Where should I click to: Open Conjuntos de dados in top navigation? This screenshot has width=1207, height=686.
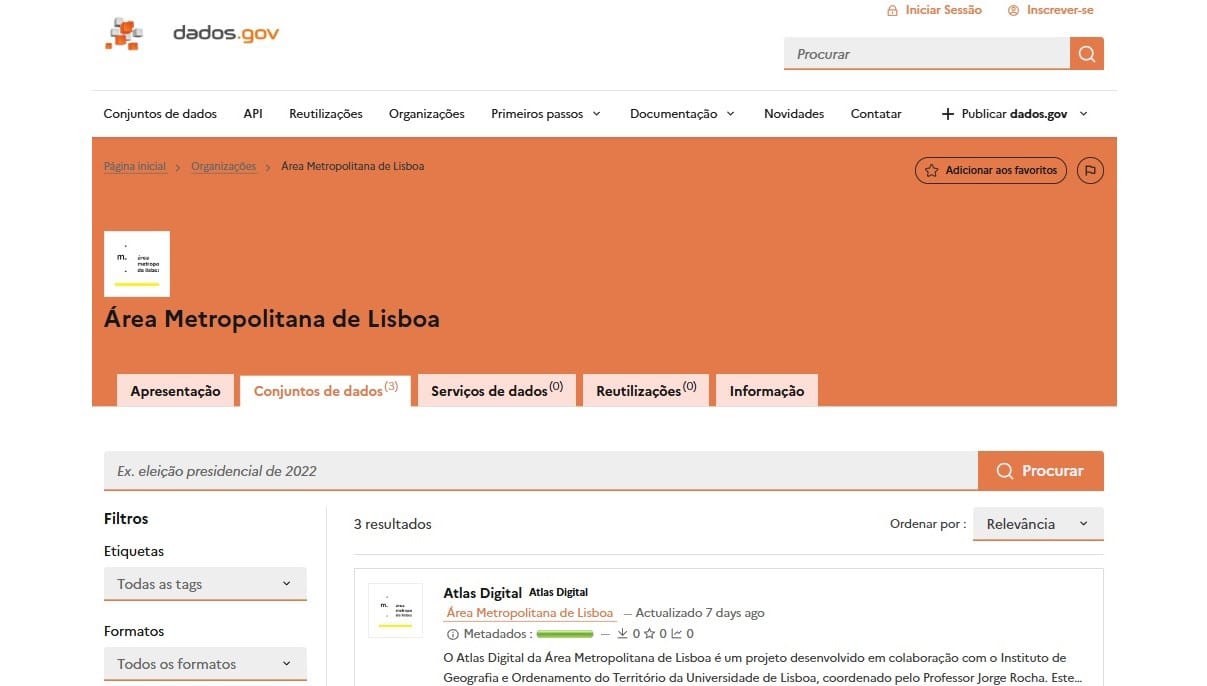click(x=160, y=114)
